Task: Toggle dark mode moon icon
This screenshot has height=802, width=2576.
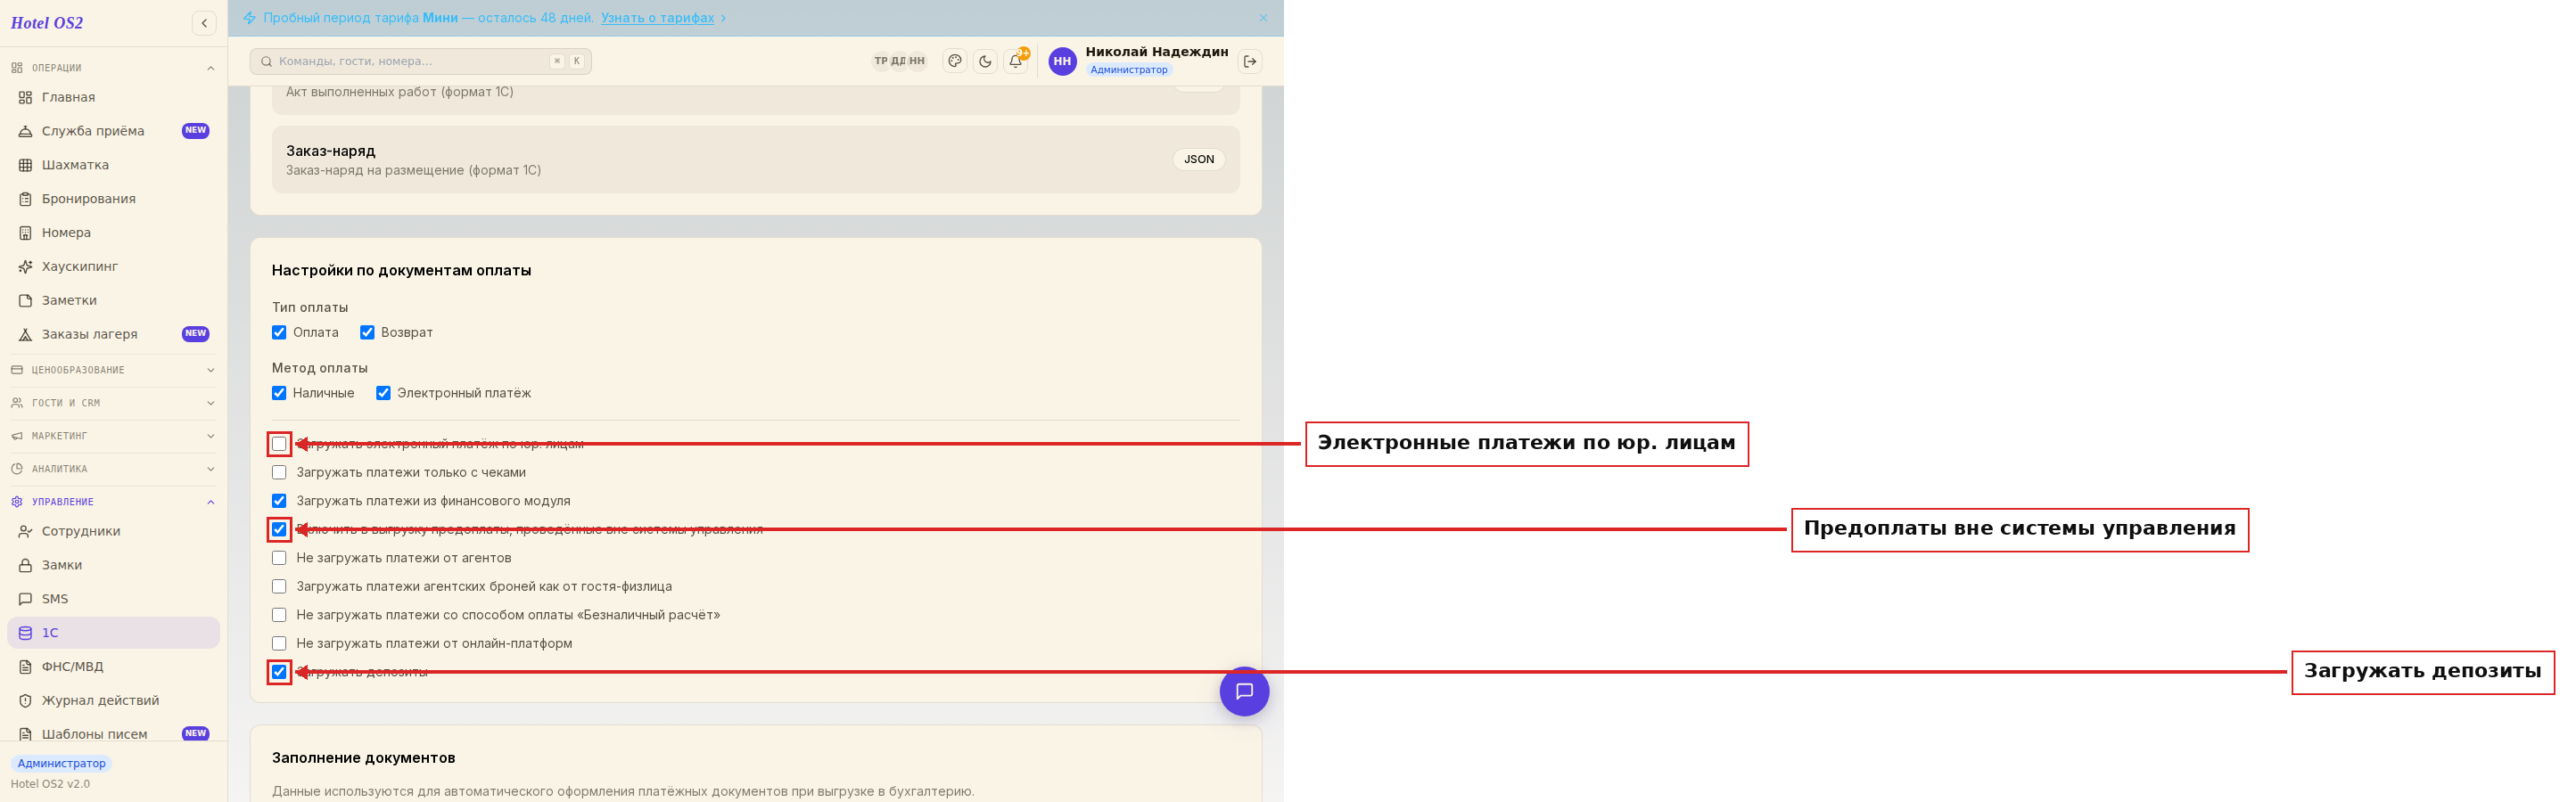Action: pyautogui.click(x=985, y=61)
